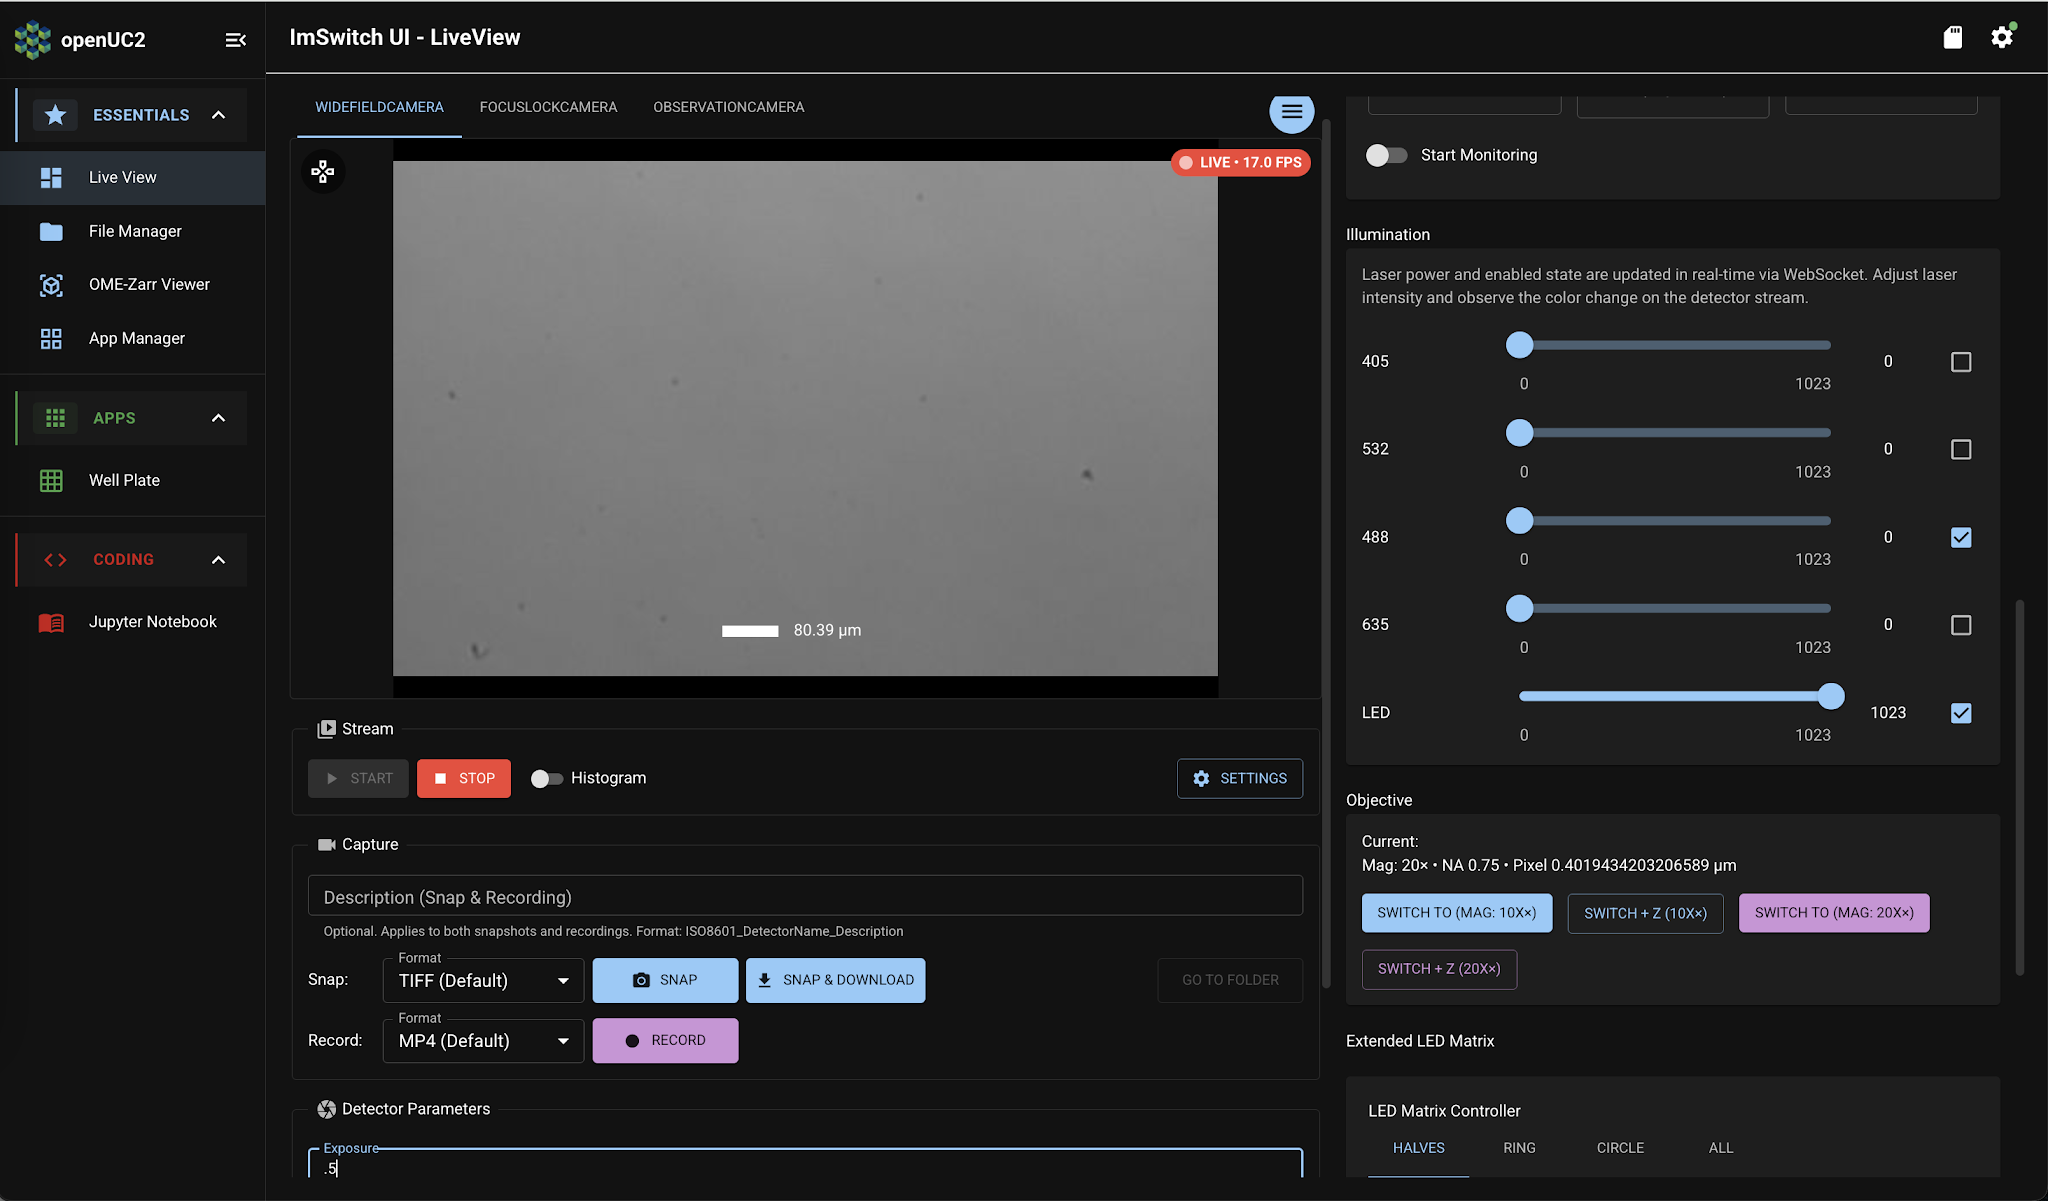2048x1201 pixels.
Task: Open the File Manager
Action: pyautogui.click(x=134, y=231)
